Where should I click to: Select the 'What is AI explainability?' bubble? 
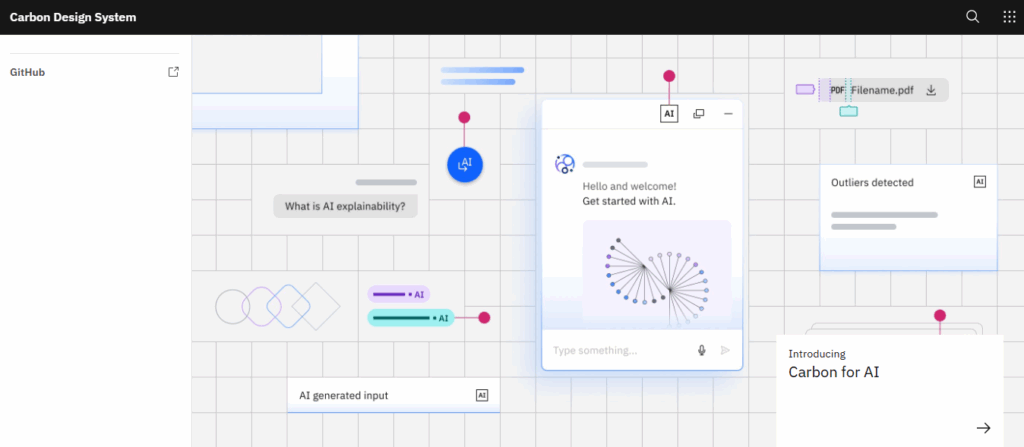point(345,207)
